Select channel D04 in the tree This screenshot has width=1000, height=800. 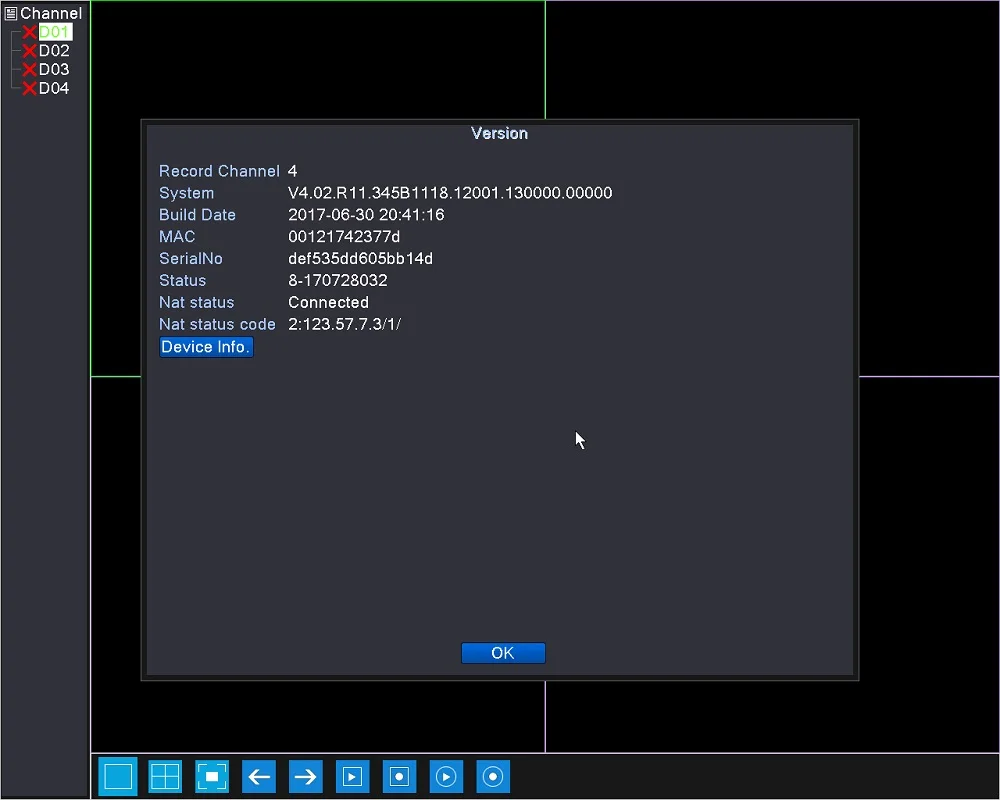point(54,88)
